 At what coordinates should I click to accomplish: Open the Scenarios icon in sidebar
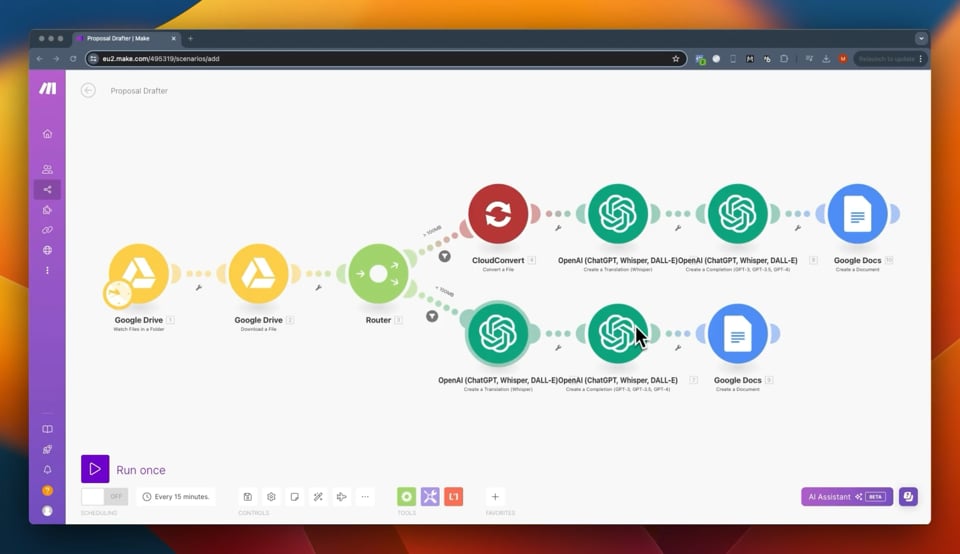(x=47, y=190)
